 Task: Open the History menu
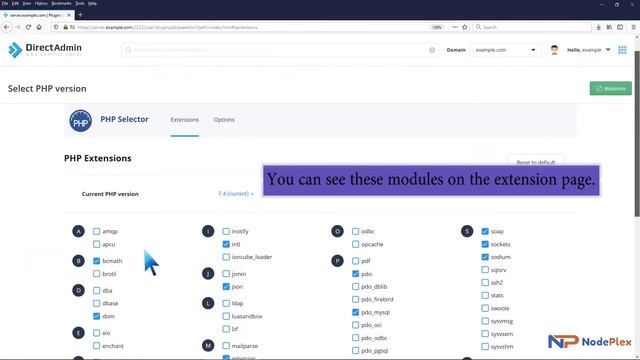[41, 3]
